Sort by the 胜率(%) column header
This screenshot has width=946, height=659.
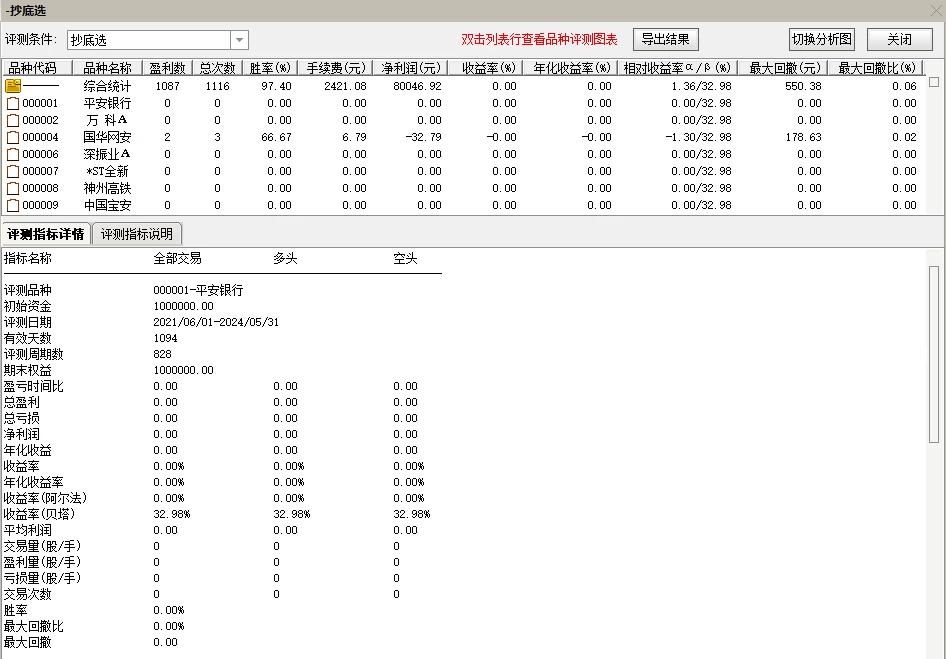coord(270,68)
